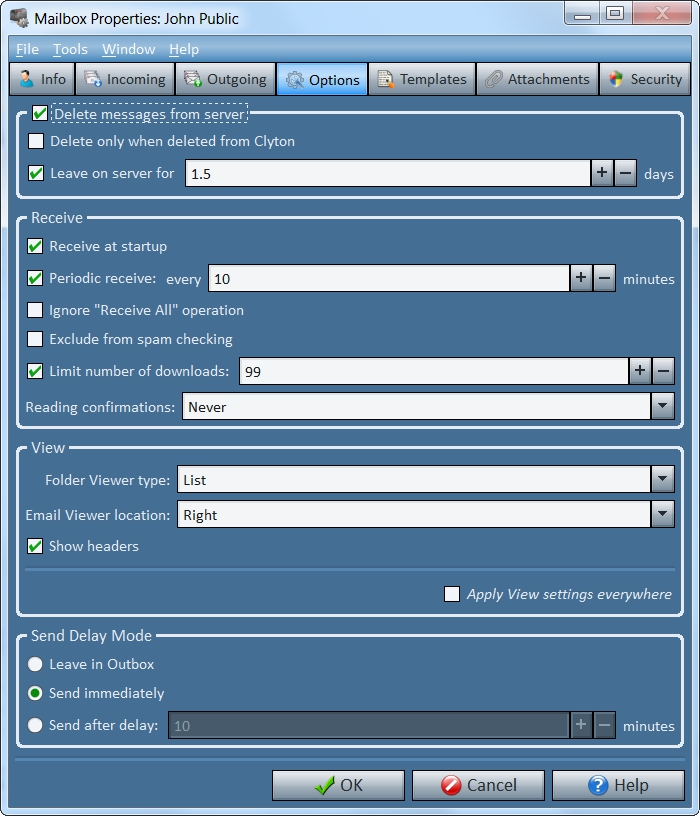This screenshot has width=700, height=816.
Task: Open the Tools menu
Action: (70, 49)
